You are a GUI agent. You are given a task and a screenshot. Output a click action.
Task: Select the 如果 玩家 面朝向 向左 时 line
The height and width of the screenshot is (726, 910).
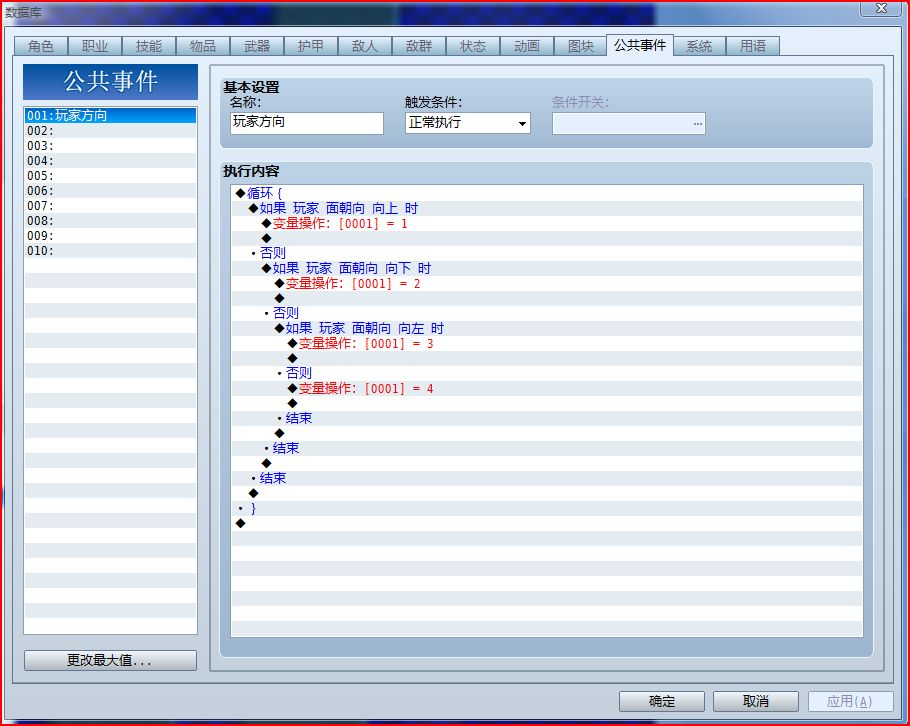click(x=547, y=328)
